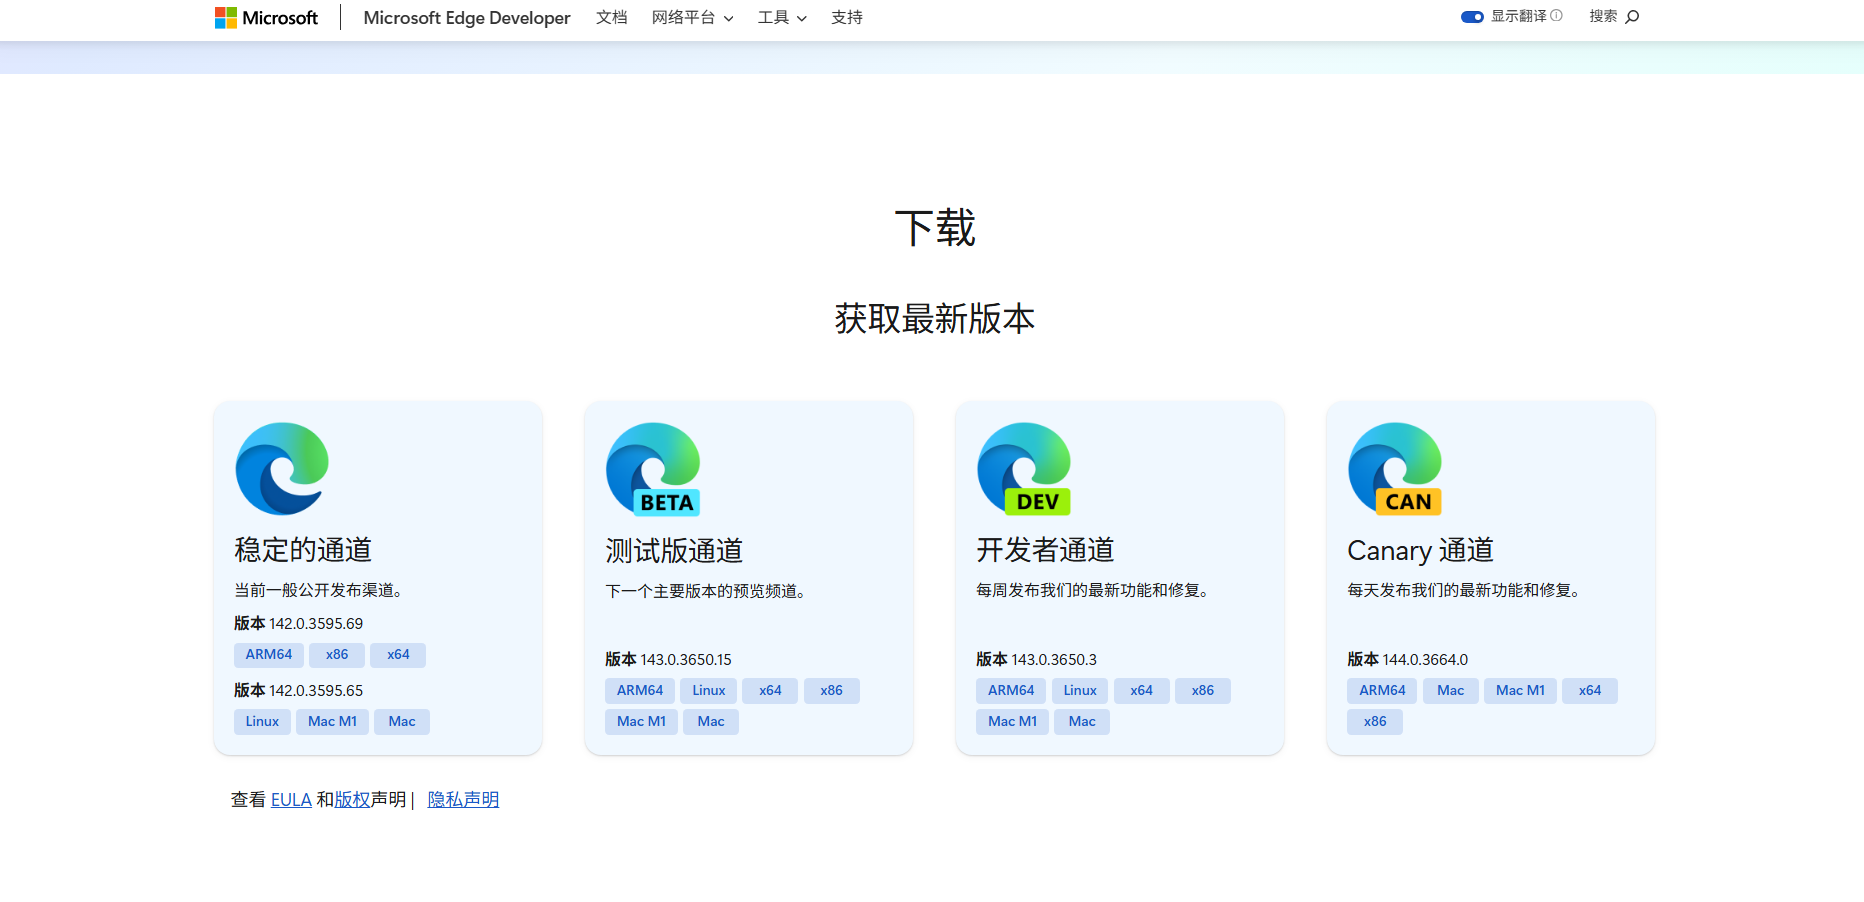The image size is (1864, 902).
Task: Download Canary channel x86 build
Action: coord(1375,722)
